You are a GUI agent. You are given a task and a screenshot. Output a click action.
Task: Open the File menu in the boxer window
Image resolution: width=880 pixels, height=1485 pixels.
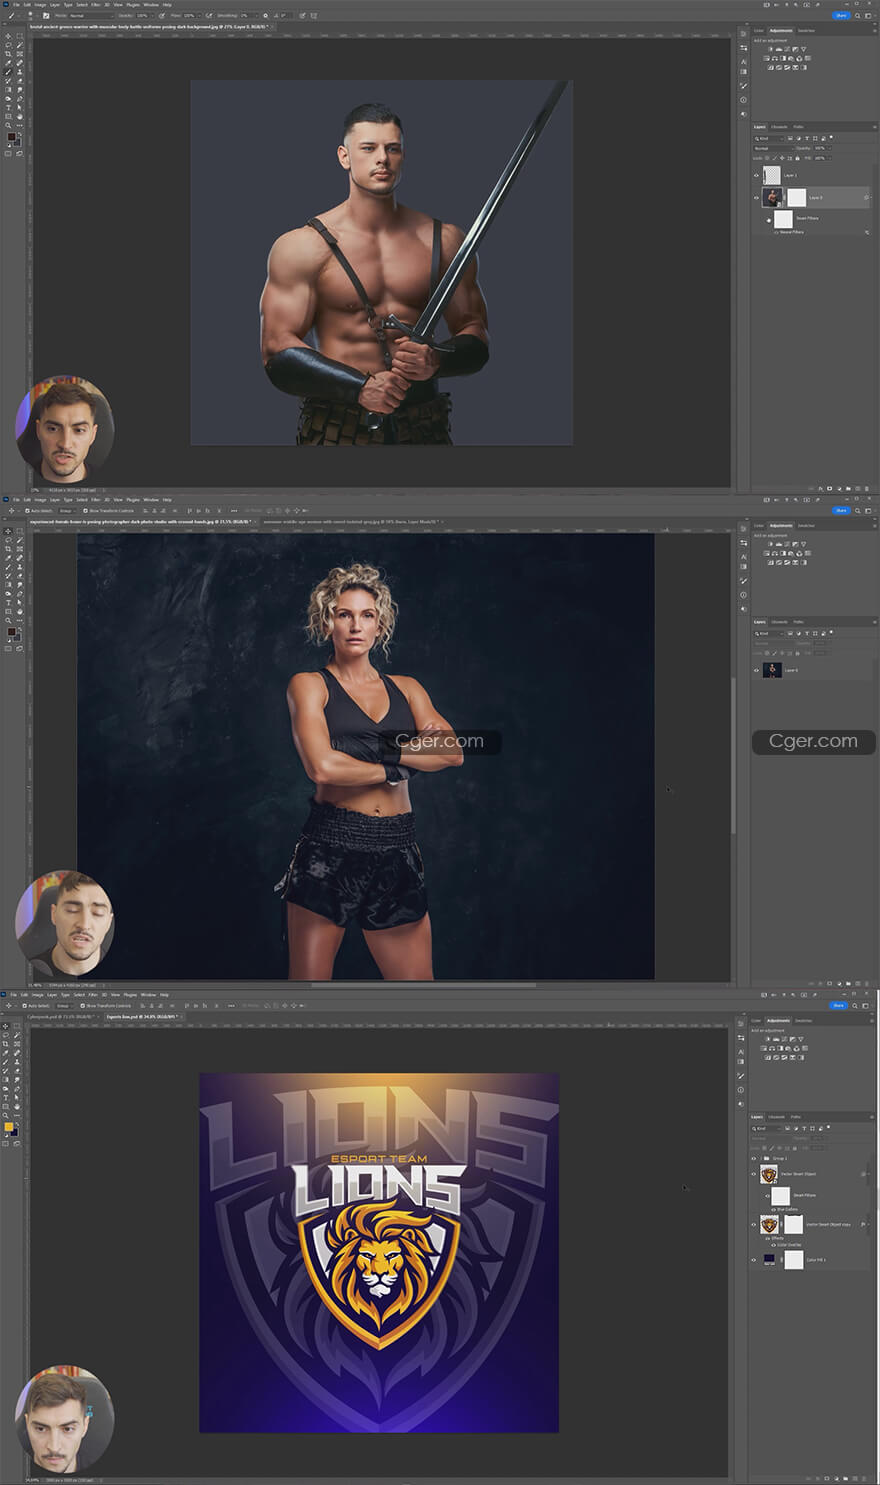(x=16, y=499)
